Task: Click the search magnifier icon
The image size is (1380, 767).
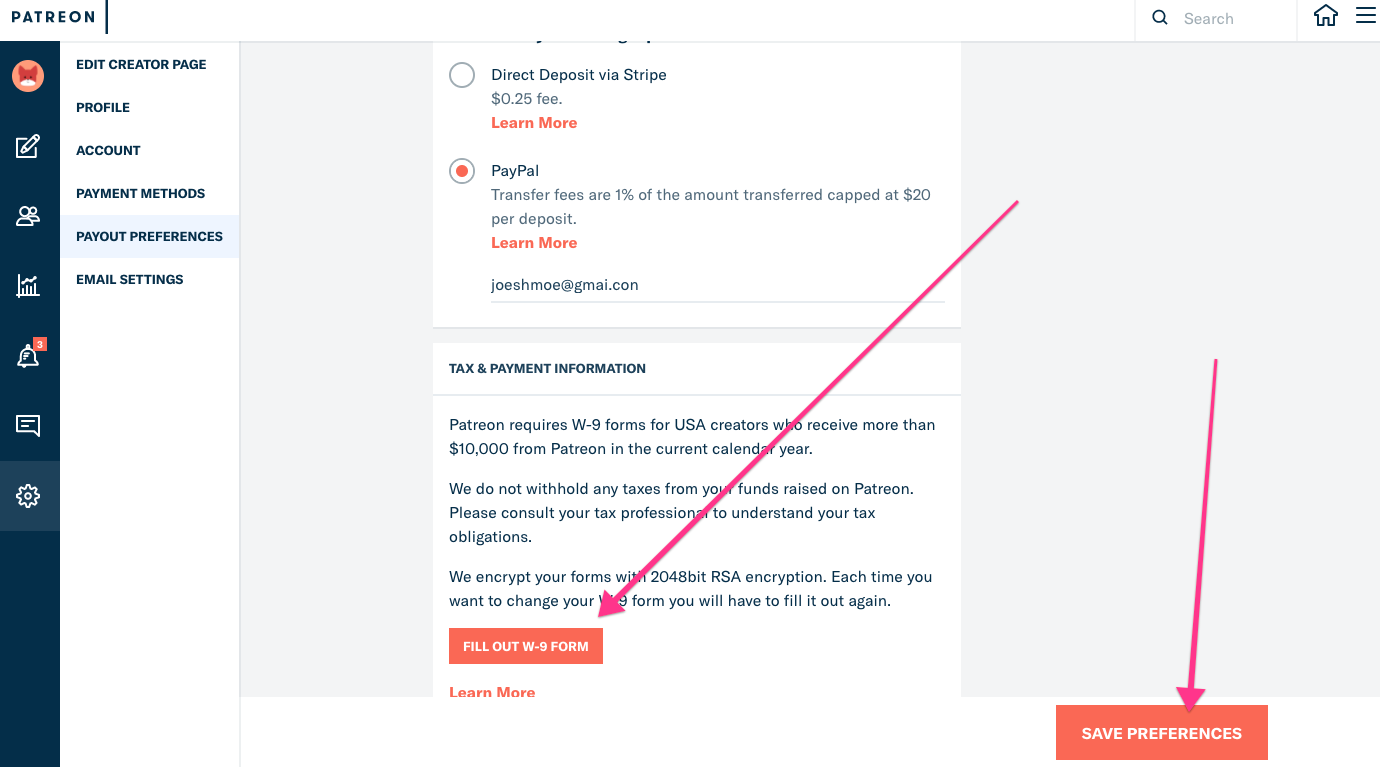Action: 1160,18
